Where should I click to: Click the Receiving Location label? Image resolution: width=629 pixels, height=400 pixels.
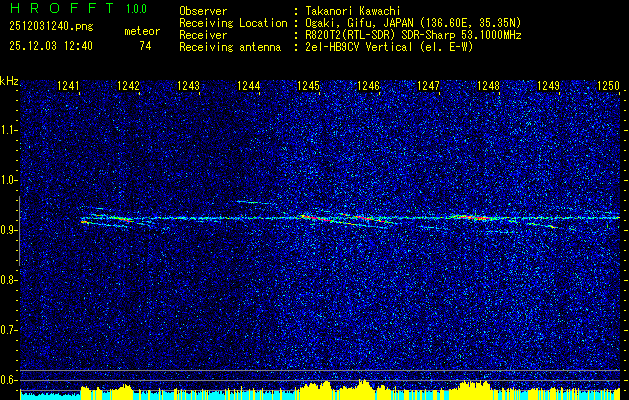233,23
